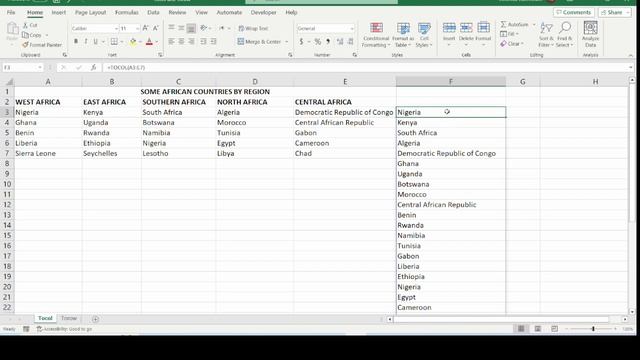Viewport: 640px width, 360px height.
Task: Cancel formula entry X icon
Action: click(64, 67)
